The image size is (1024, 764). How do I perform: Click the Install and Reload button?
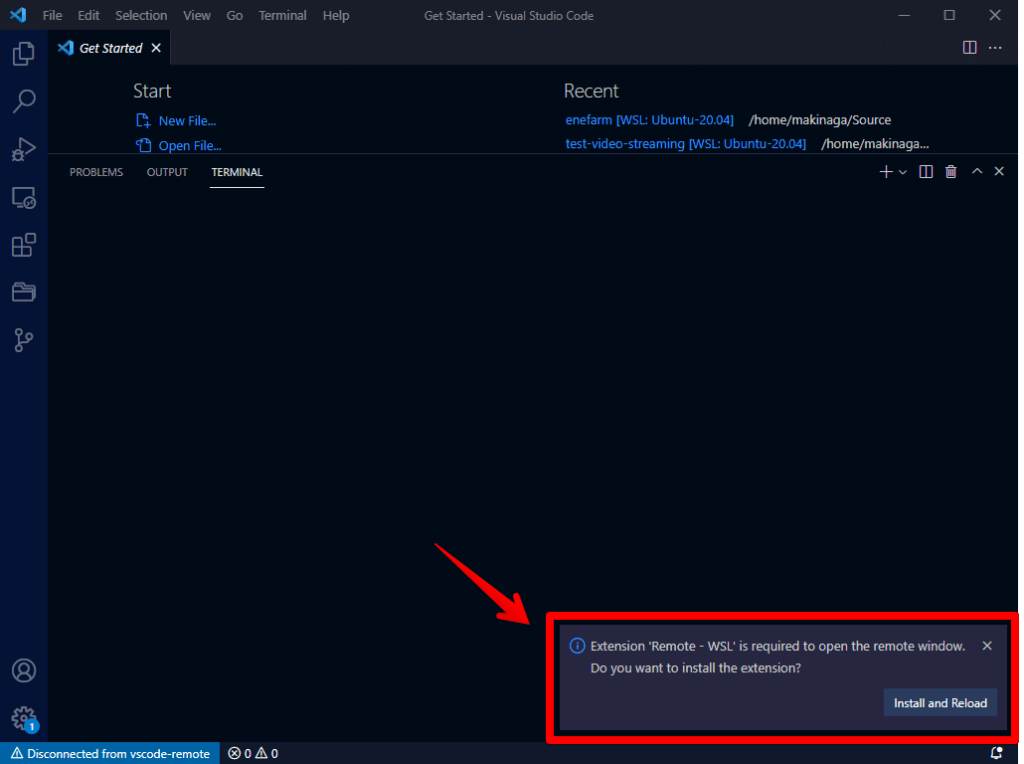coord(940,702)
